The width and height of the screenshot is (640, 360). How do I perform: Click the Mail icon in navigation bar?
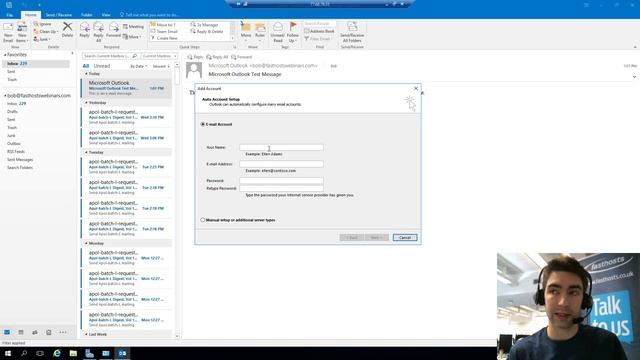click(x=7, y=332)
